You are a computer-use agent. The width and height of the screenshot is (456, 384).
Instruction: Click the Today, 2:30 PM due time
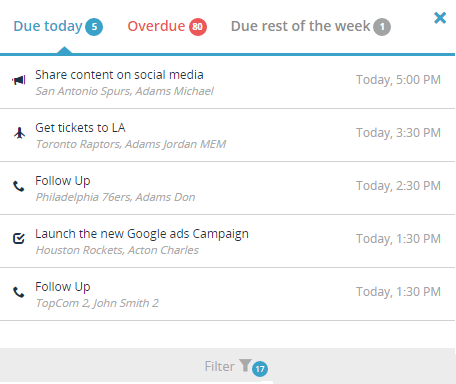[398, 186]
